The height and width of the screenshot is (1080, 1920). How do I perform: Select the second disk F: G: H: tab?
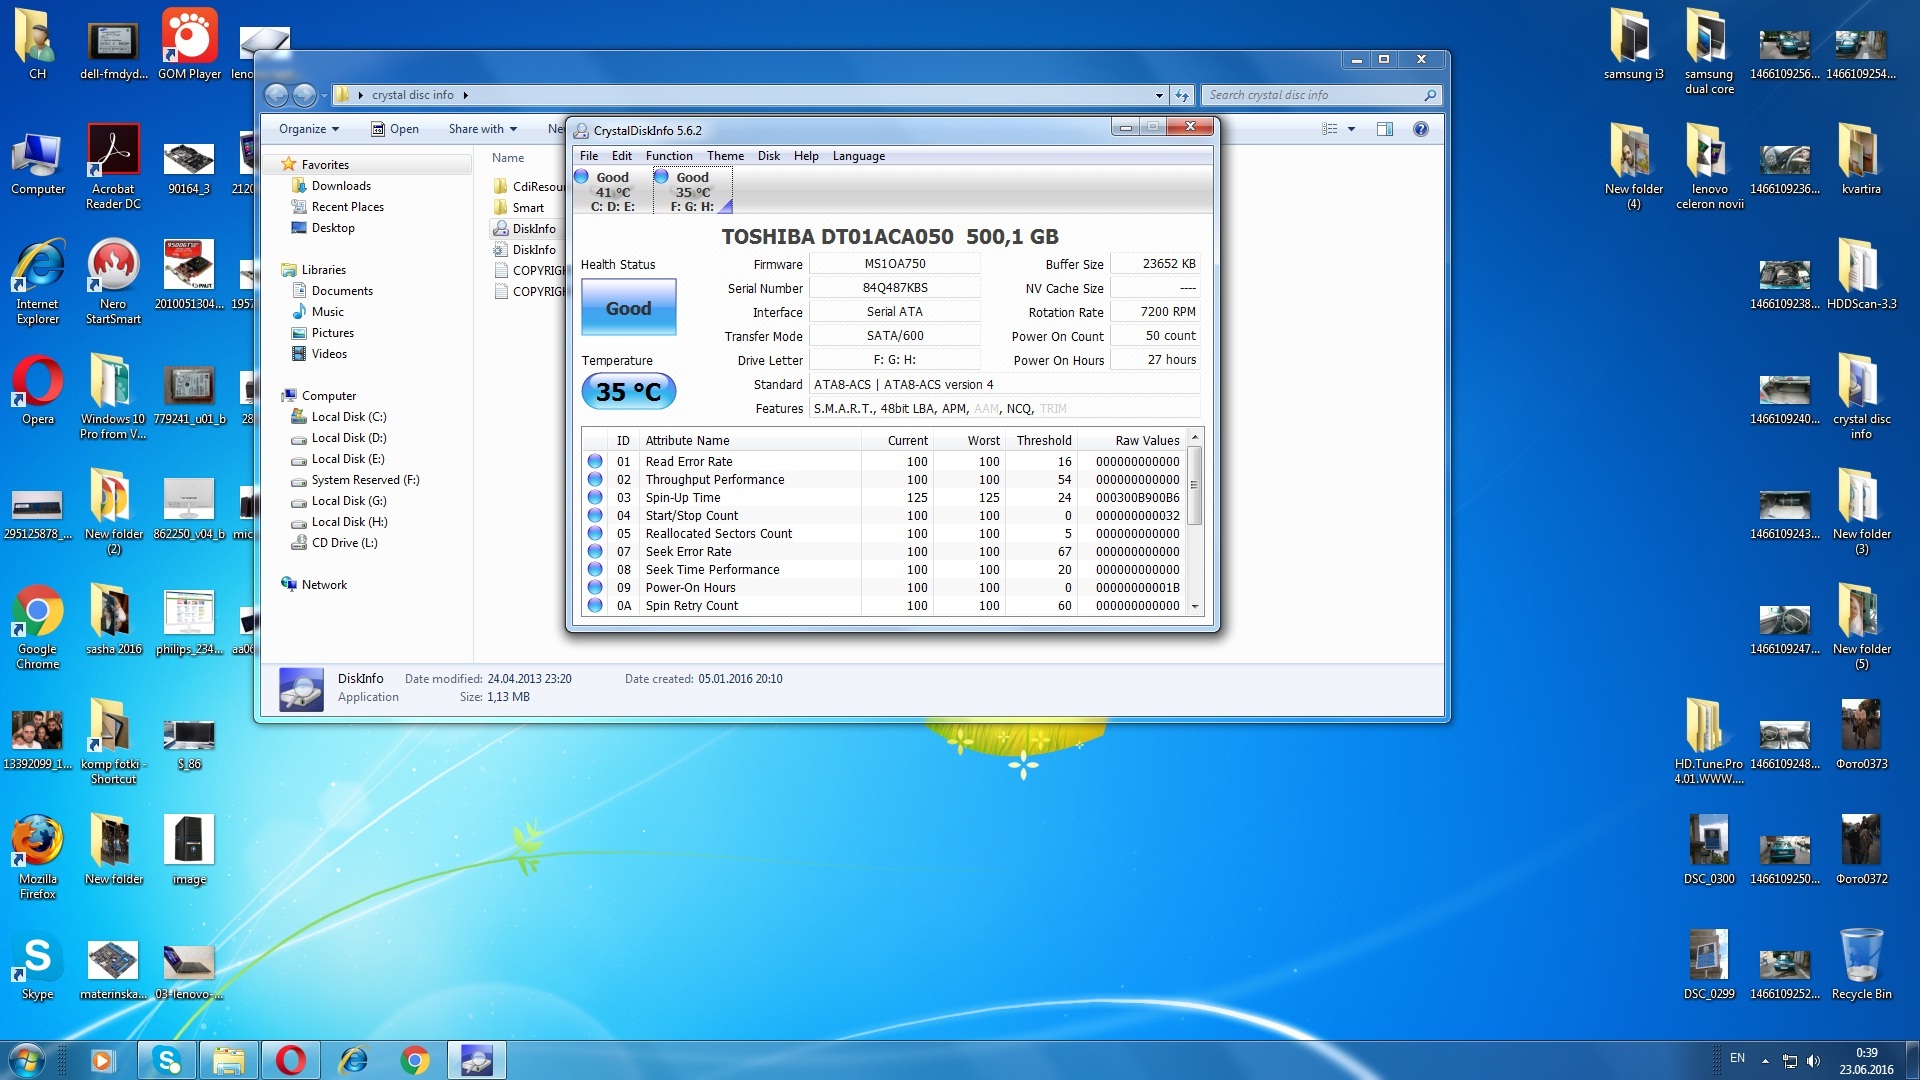(x=692, y=191)
